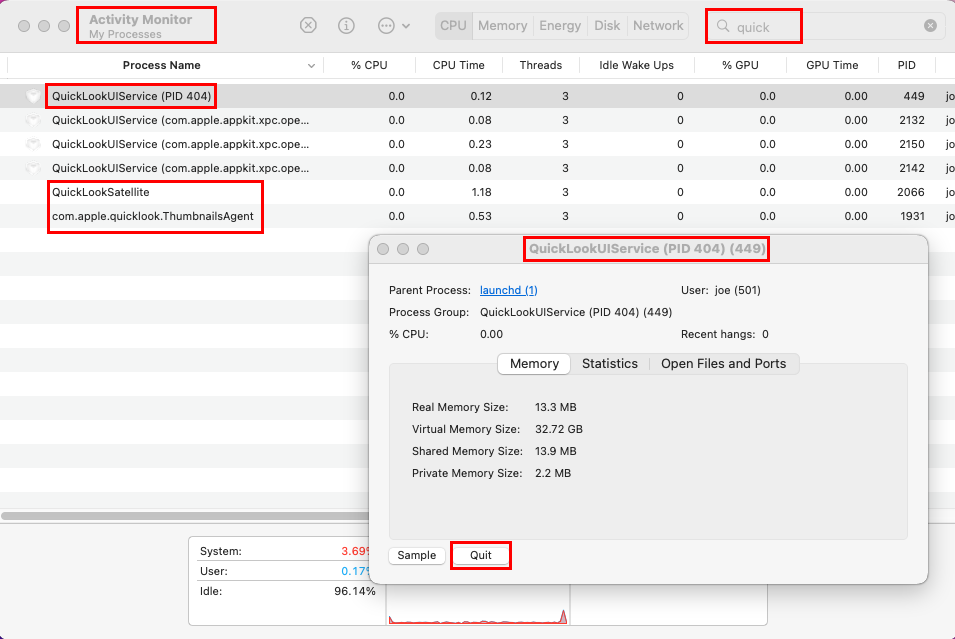
Task: Select the QuickLookUIService row with PID 2142
Action: click(x=478, y=168)
